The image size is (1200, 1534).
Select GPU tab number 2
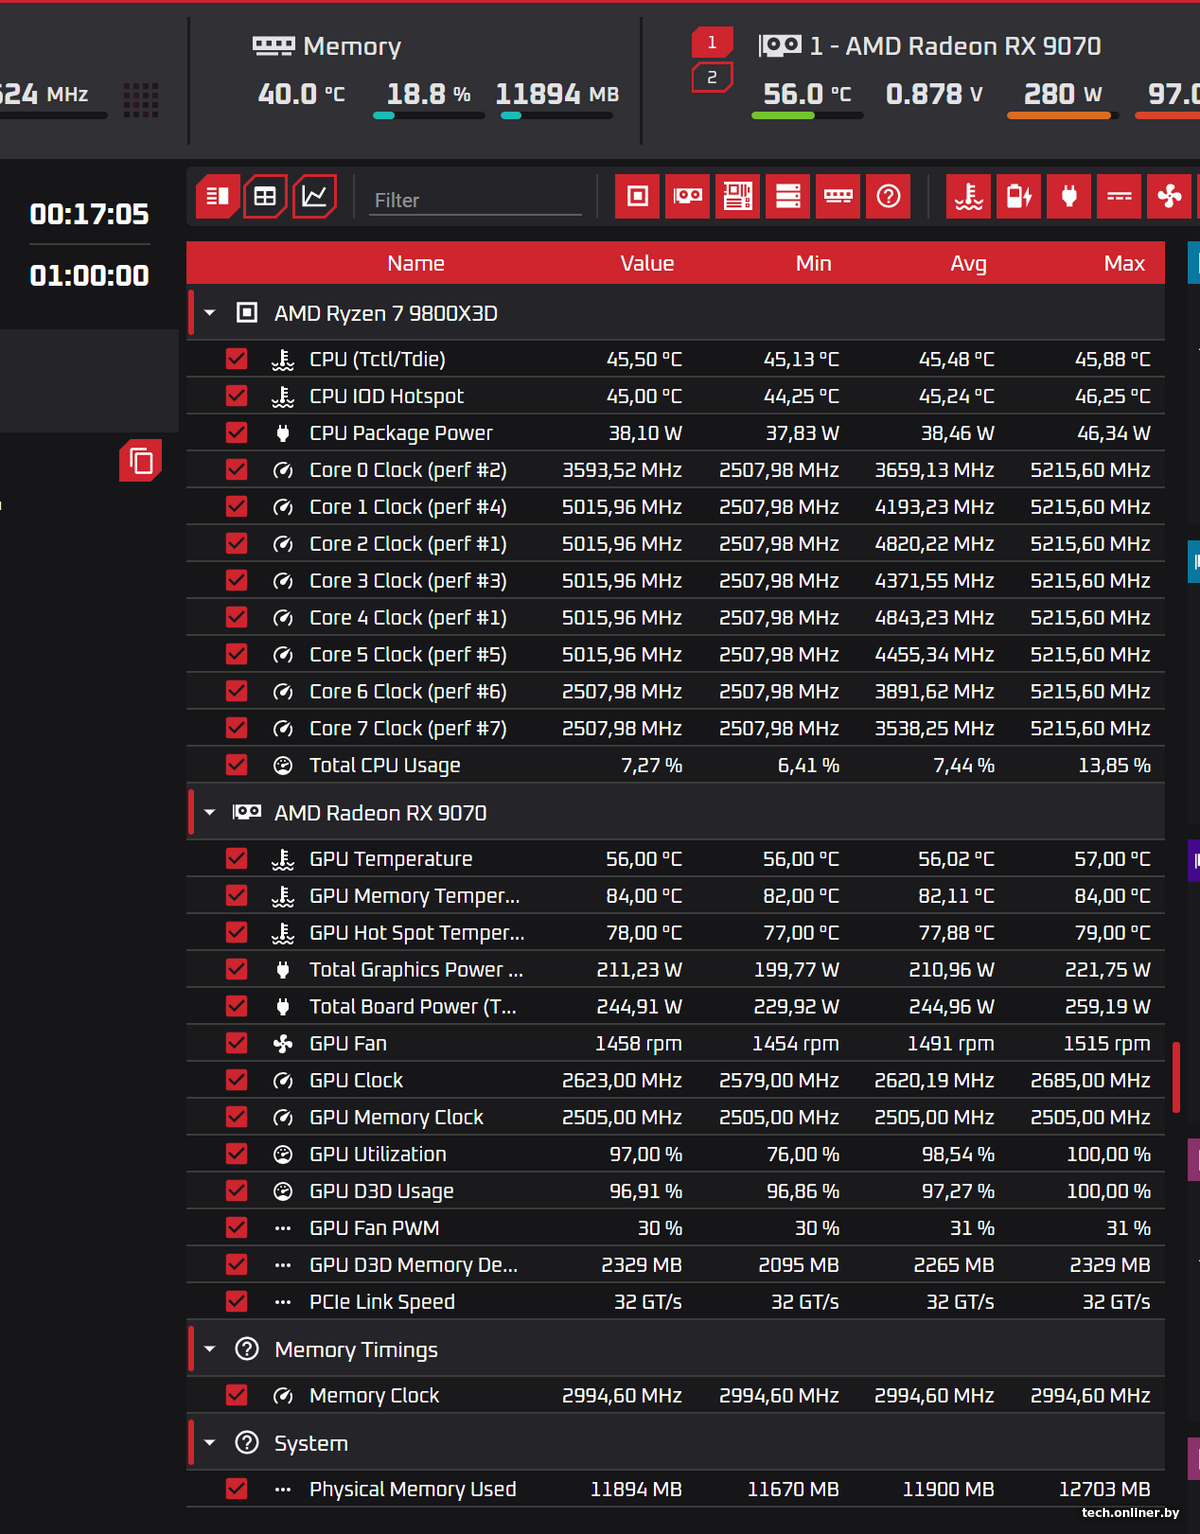pyautogui.click(x=712, y=77)
